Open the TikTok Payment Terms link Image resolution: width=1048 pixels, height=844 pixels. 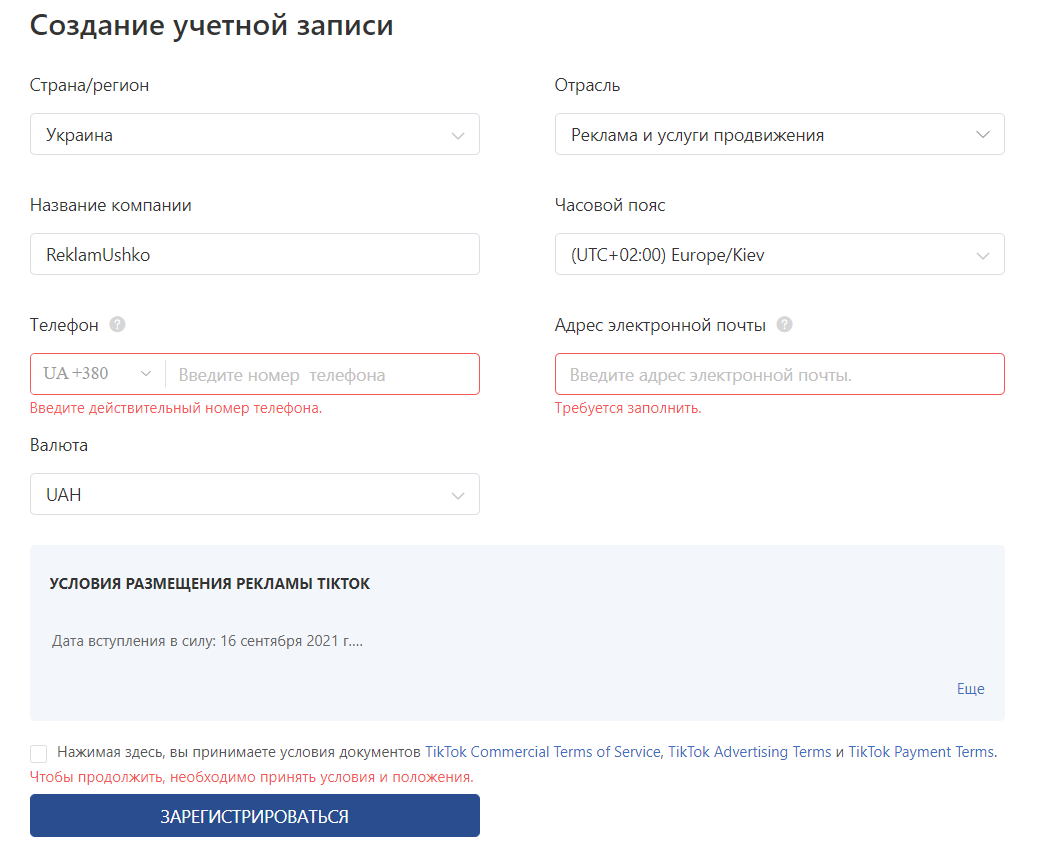pos(921,752)
